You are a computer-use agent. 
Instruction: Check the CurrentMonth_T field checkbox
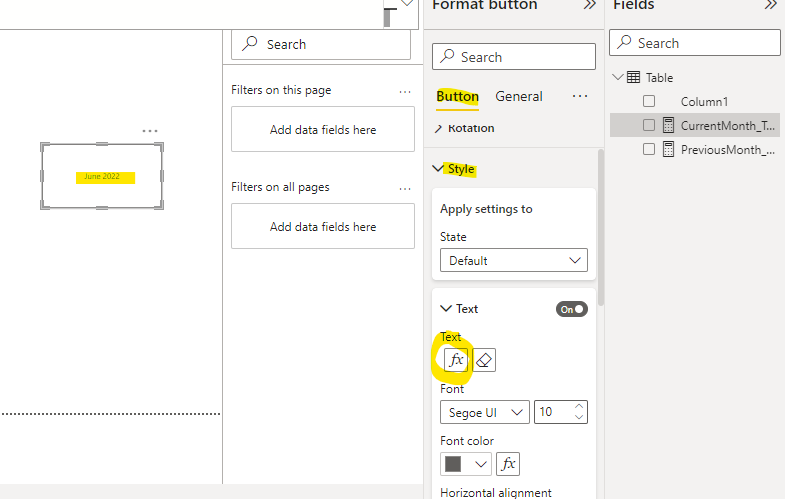point(649,125)
